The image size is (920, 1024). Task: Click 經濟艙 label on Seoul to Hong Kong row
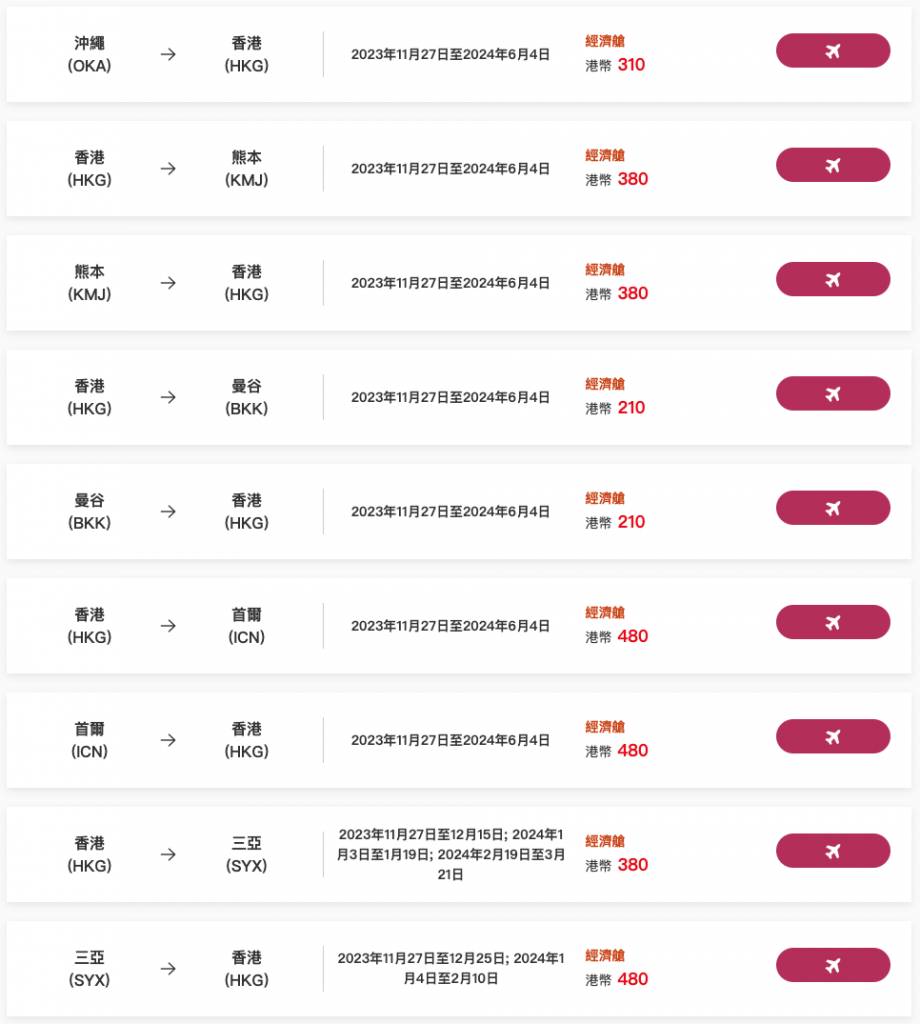(605, 727)
